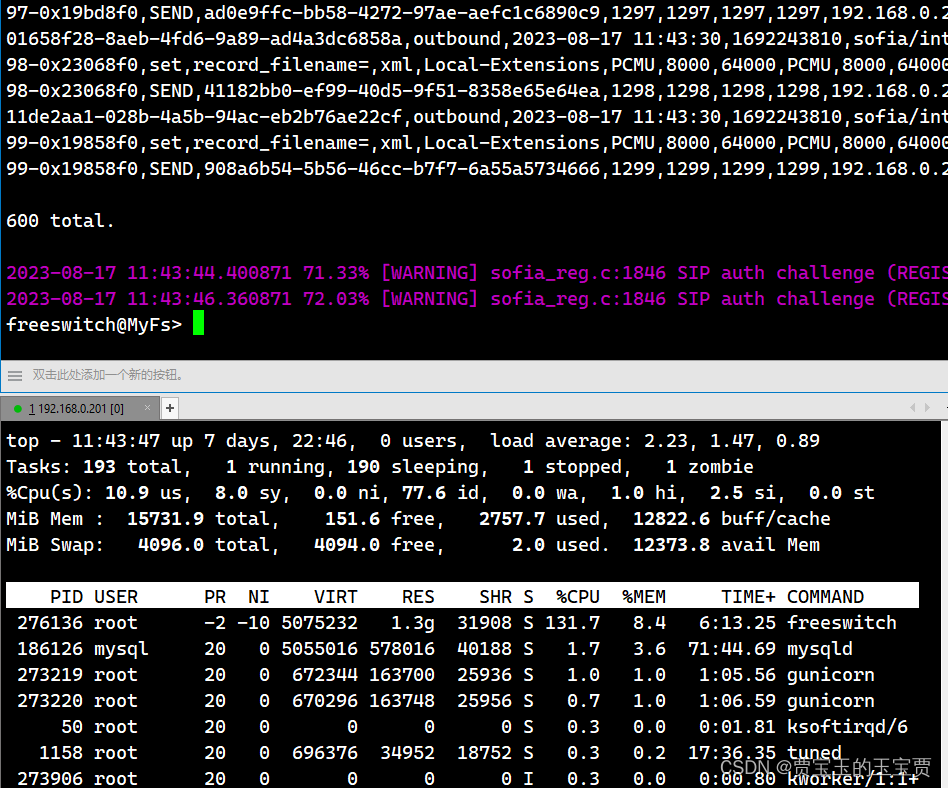Click the 98-0x23068f0,set,record_filename line
The image size is (948, 788).
pos(477,65)
